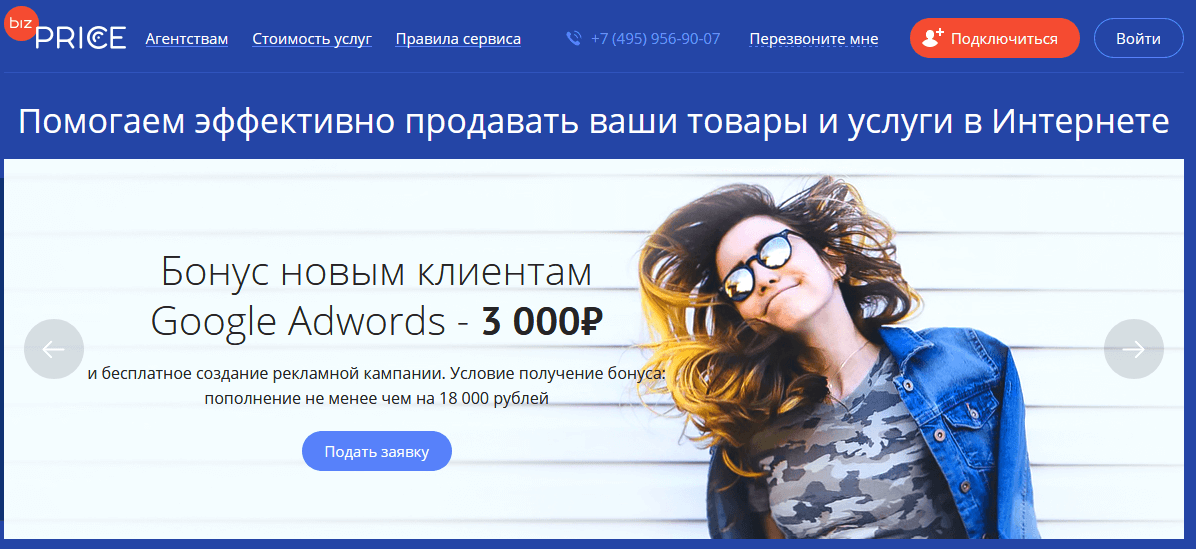Open the Правила сервиса page
Screen dimensions: 1196x549
458,39
